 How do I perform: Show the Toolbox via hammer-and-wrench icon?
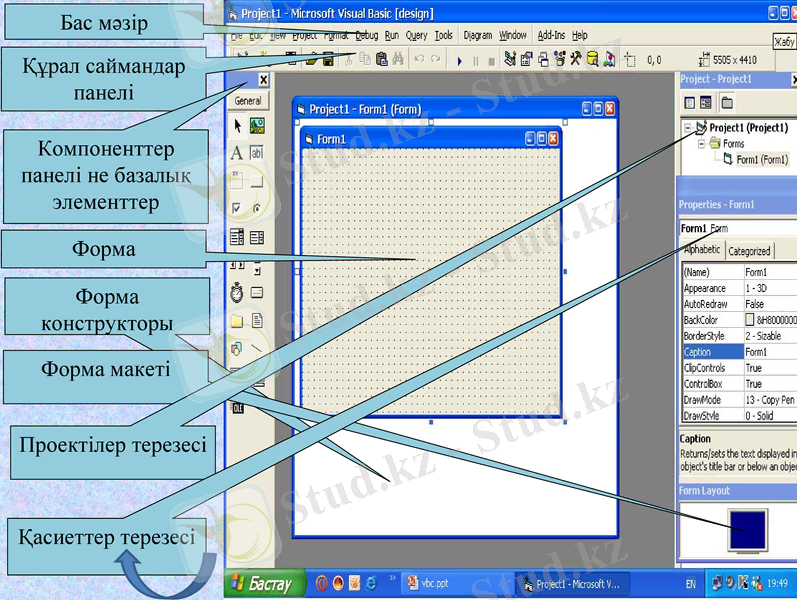click(575, 59)
